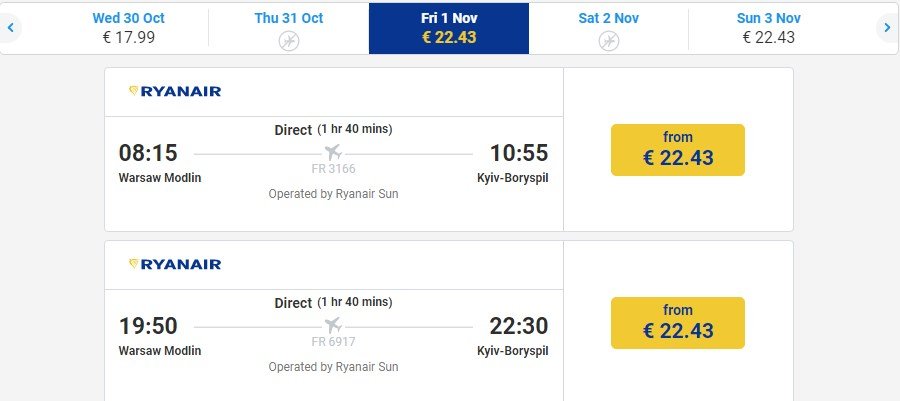Click the 08:15 departure time
The width and height of the screenshot is (900, 401).
point(148,153)
